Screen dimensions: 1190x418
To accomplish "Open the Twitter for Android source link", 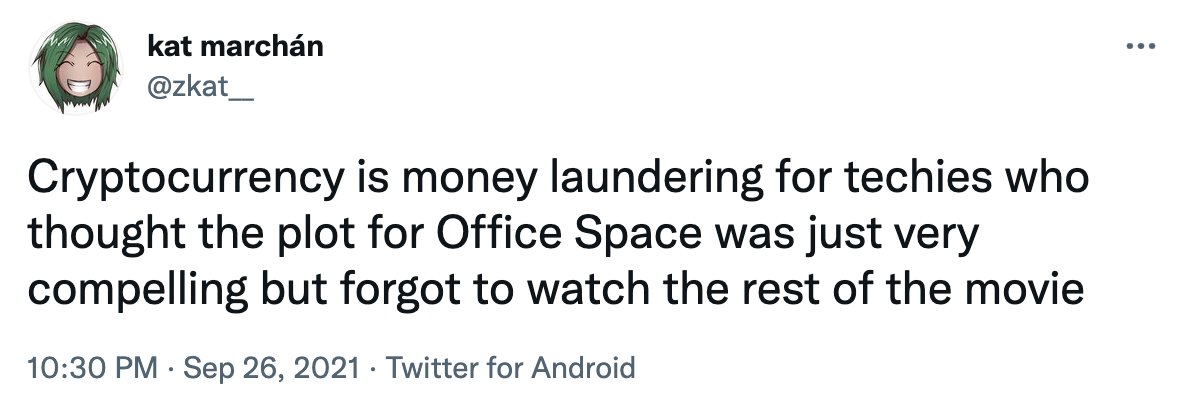I will click(x=510, y=367).
